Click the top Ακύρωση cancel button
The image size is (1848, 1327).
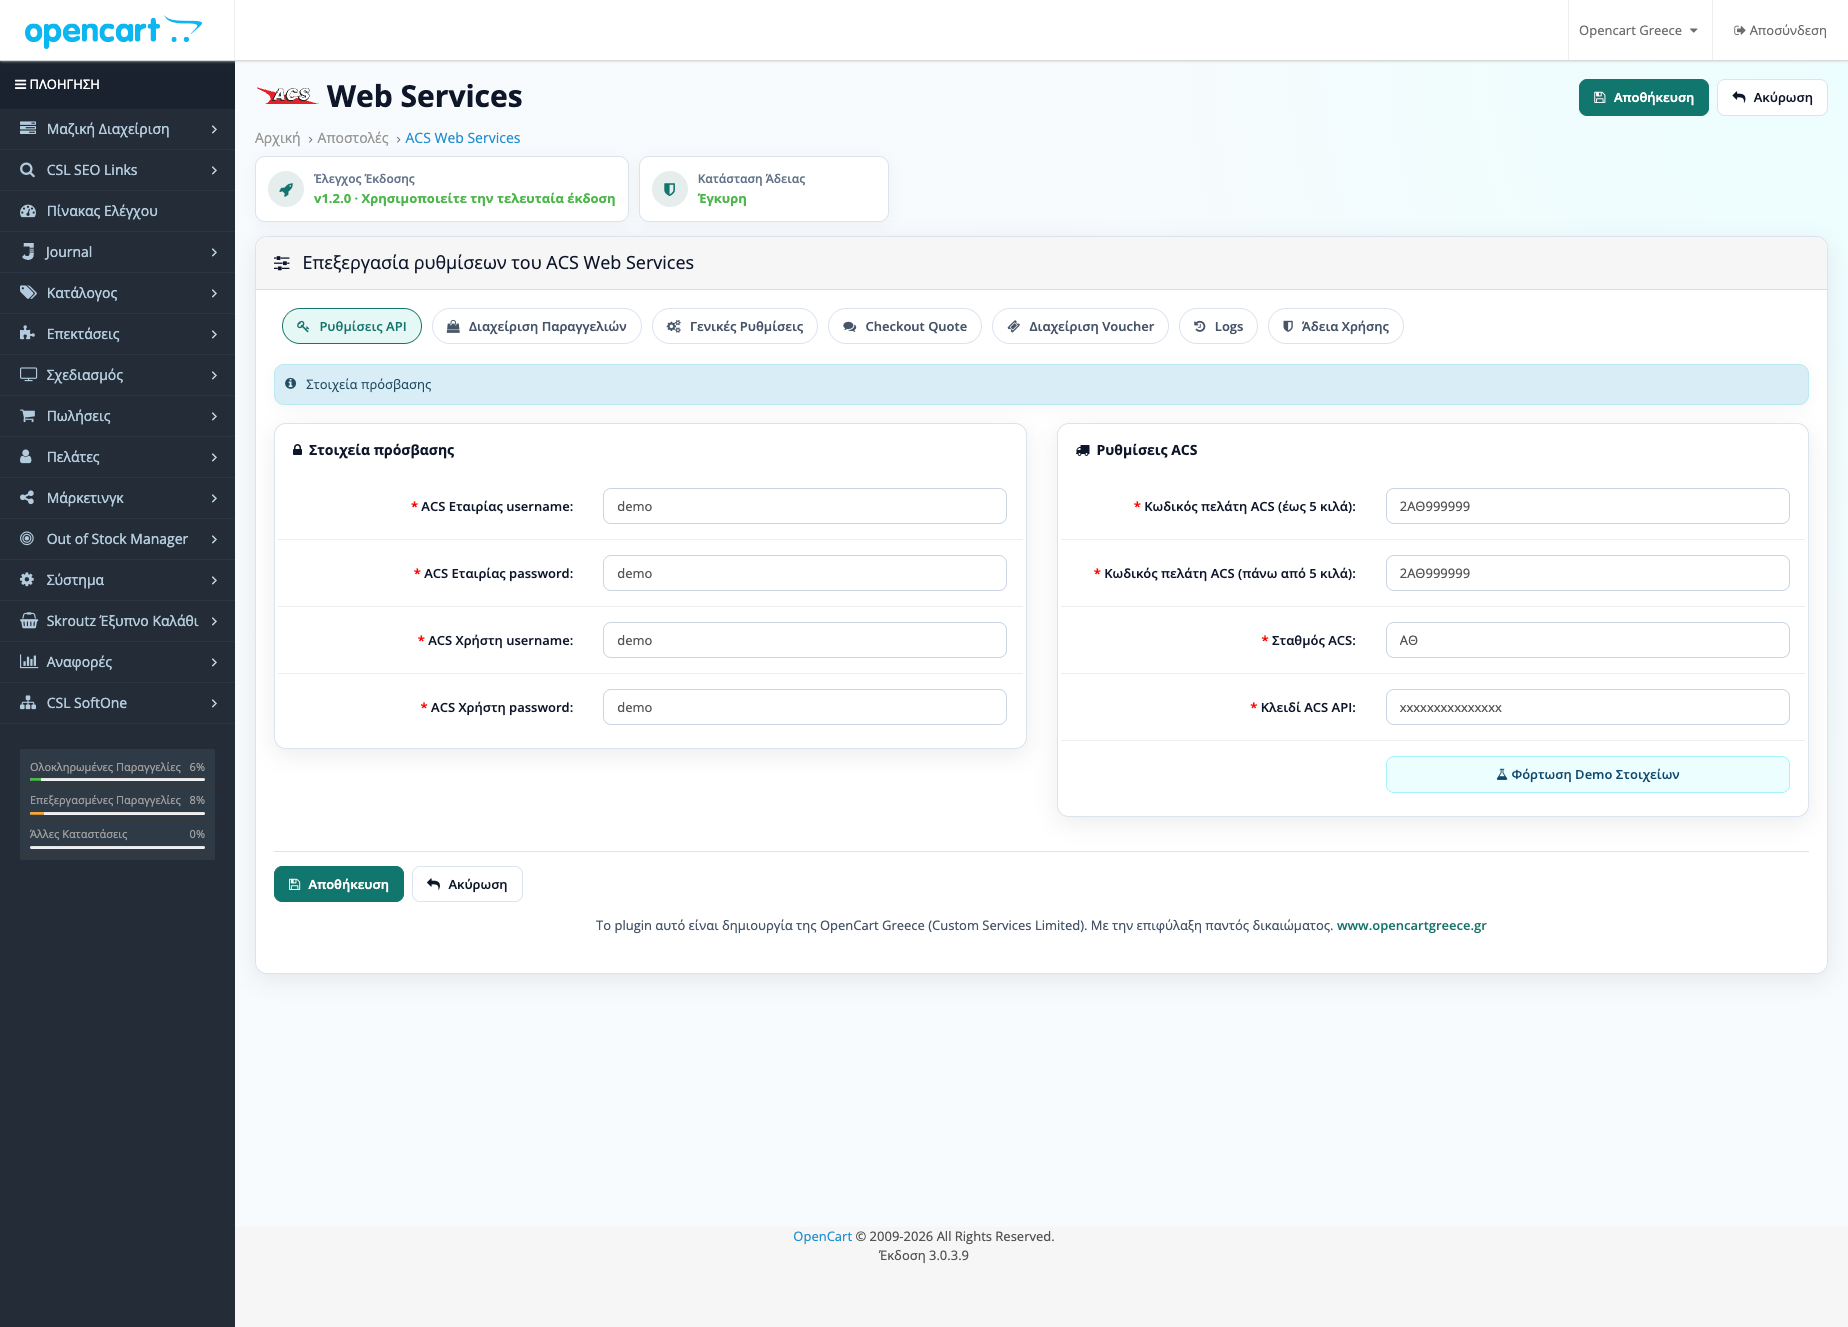[x=1772, y=98]
